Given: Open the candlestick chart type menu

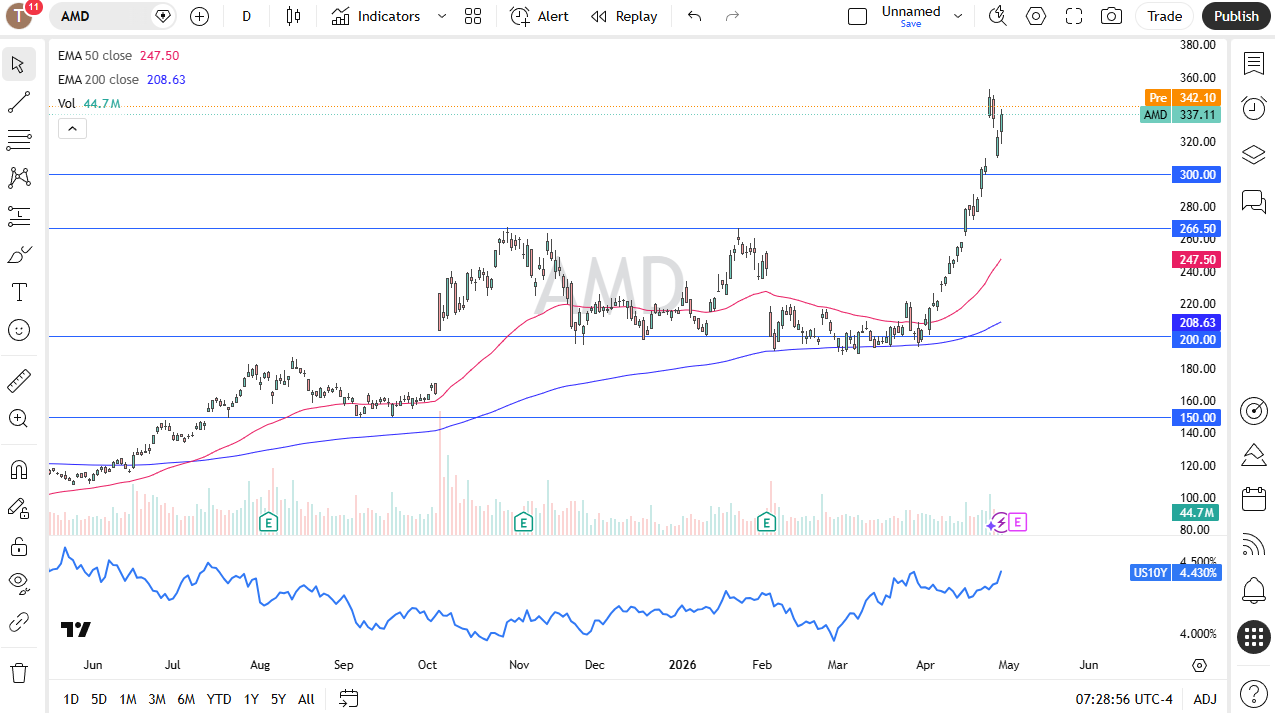Looking at the screenshot, I should 293,16.
